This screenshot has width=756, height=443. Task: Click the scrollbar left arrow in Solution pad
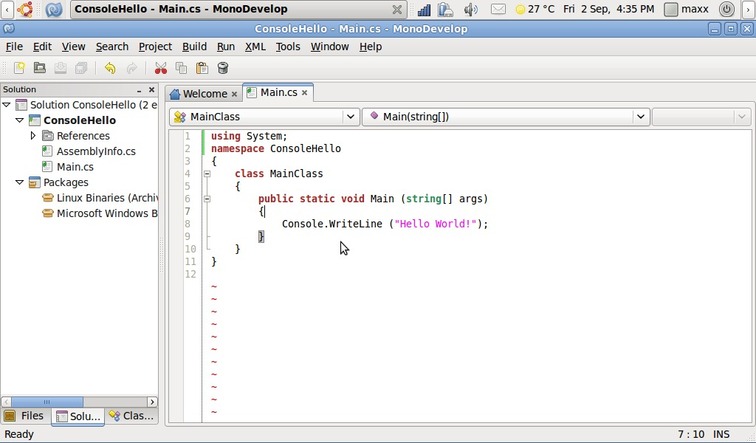click(6, 402)
